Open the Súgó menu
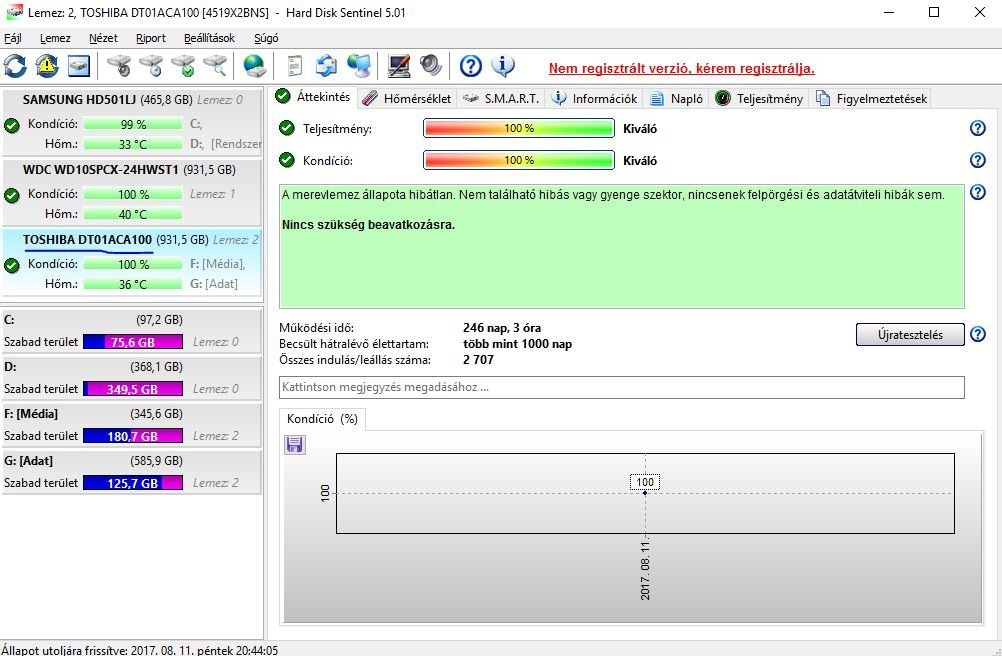Image resolution: width=1002 pixels, height=656 pixels. point(266,38)
